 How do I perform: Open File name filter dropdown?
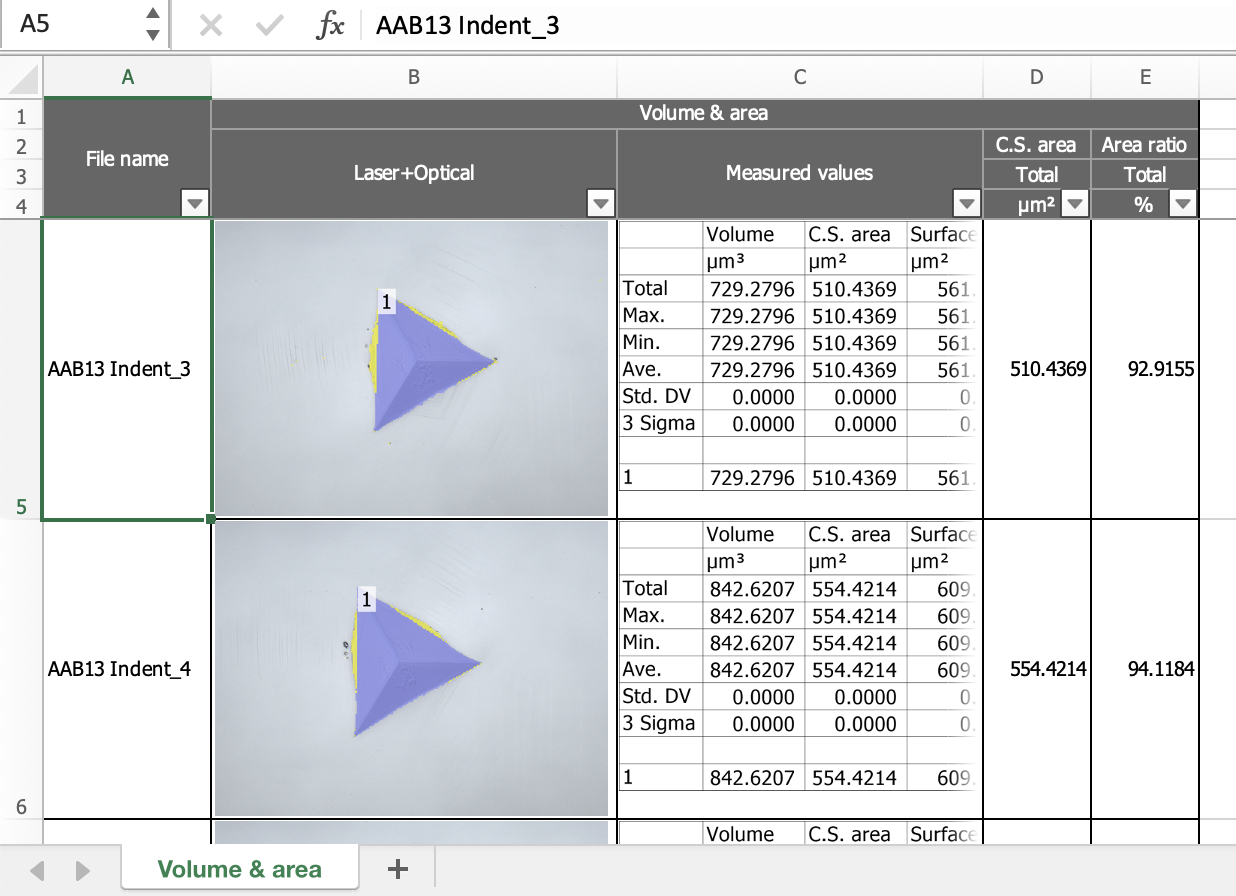[194, 205]
